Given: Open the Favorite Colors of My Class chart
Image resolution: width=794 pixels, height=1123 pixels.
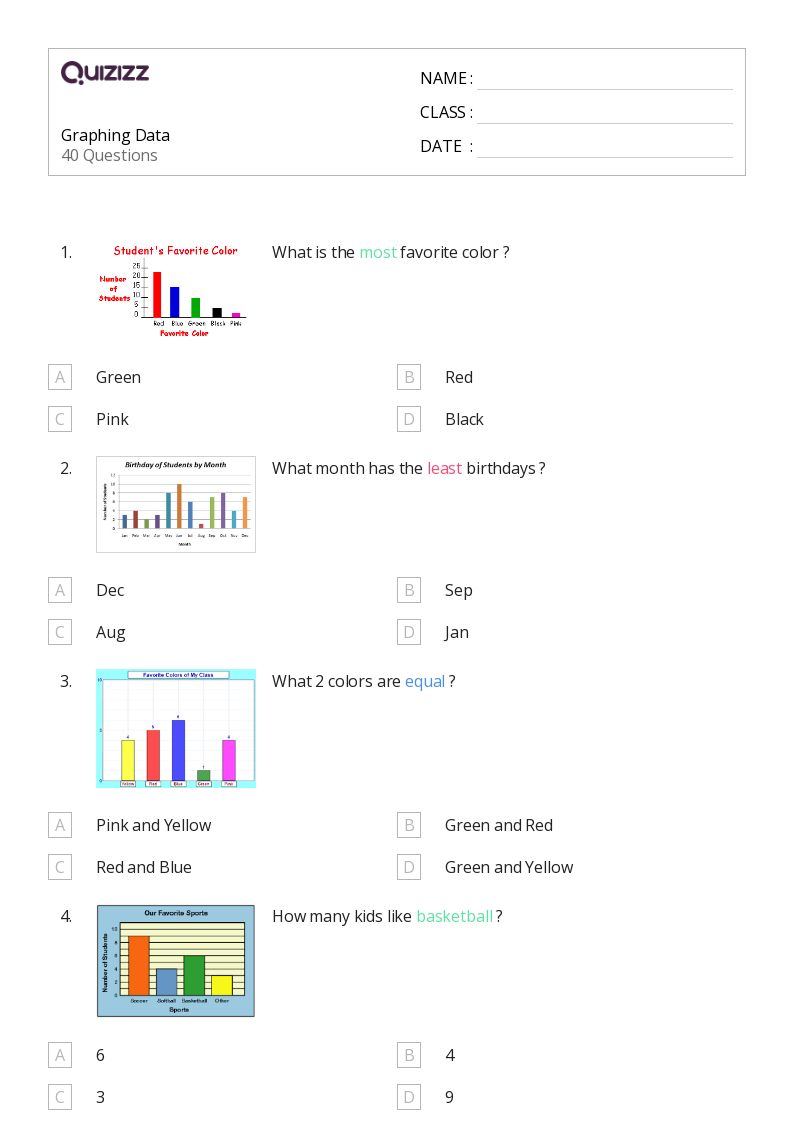Looking at the screenshot, I should click(x=176, y=728).
